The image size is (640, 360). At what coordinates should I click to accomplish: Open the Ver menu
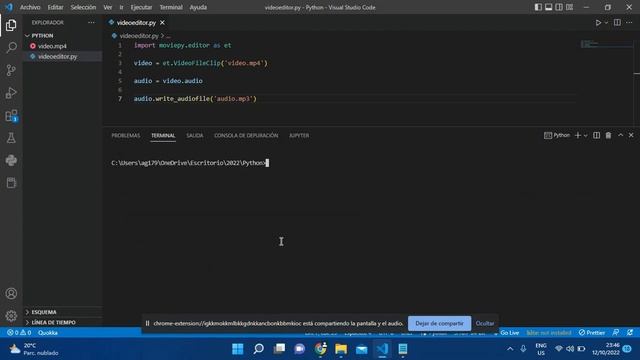108,7
